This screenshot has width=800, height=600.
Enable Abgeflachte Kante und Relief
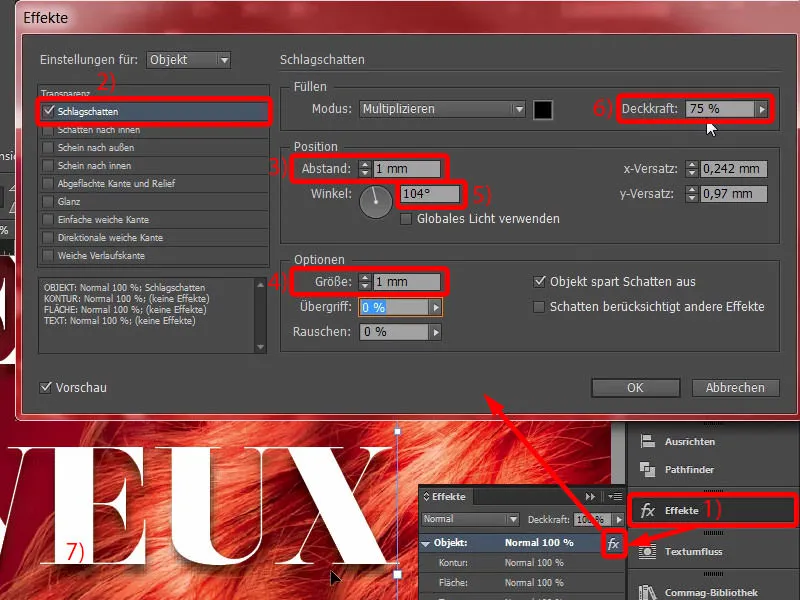click(48, 184)
